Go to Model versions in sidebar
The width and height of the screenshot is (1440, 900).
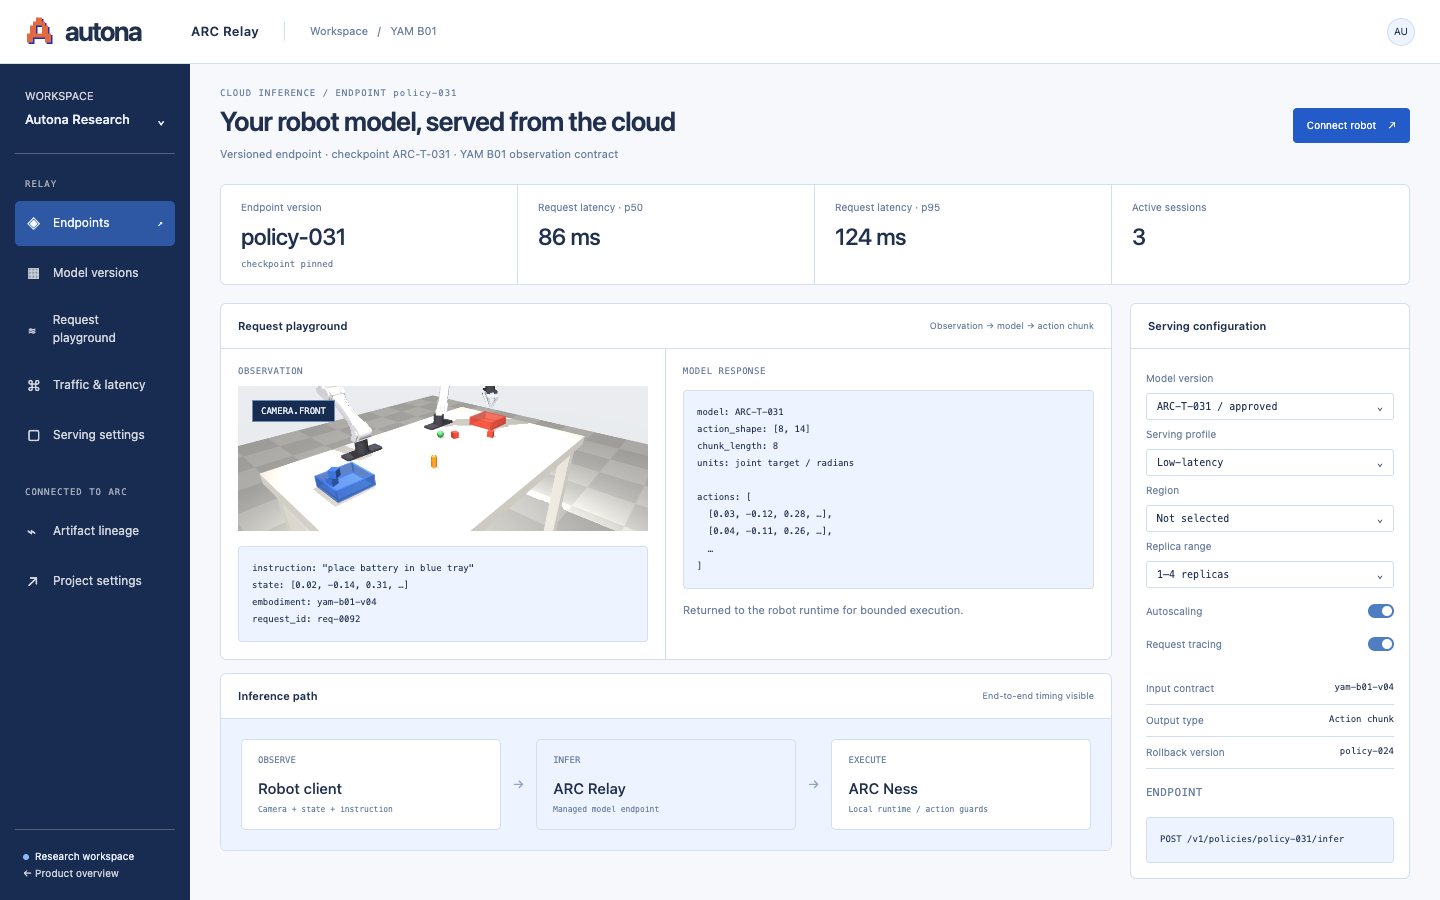[x=95, y=273]
